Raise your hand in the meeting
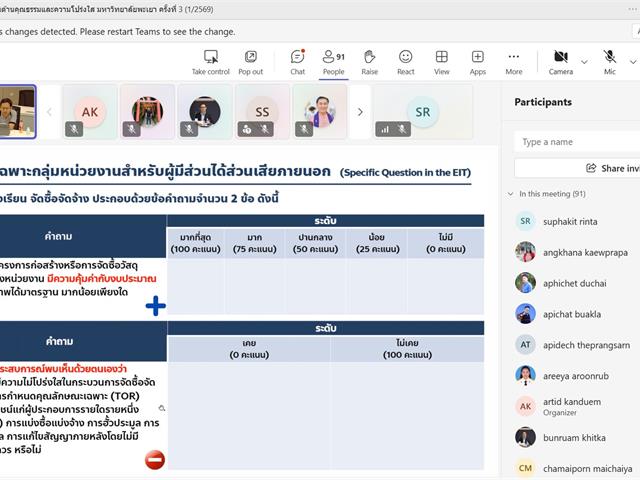Viewport: 640px width, 480px height. pyautogui.click(x=369, y=62)
